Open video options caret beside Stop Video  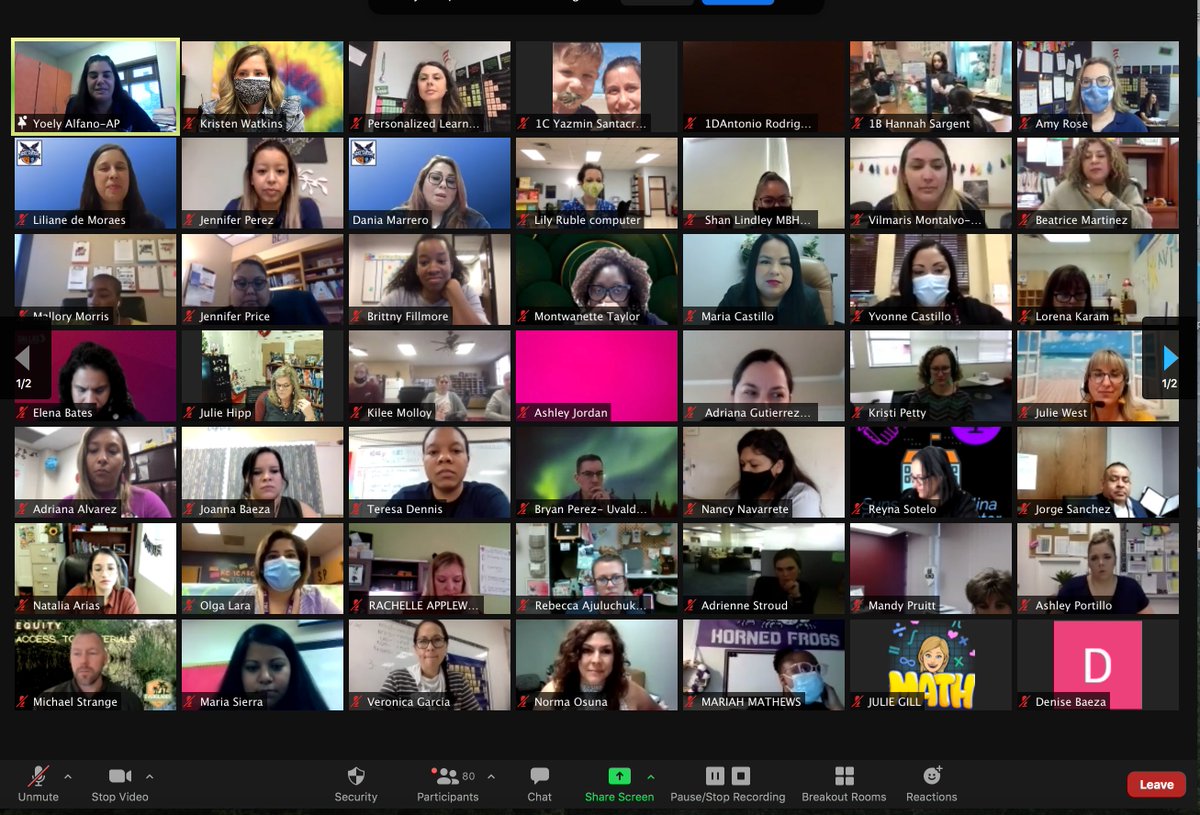coord(150,776)
